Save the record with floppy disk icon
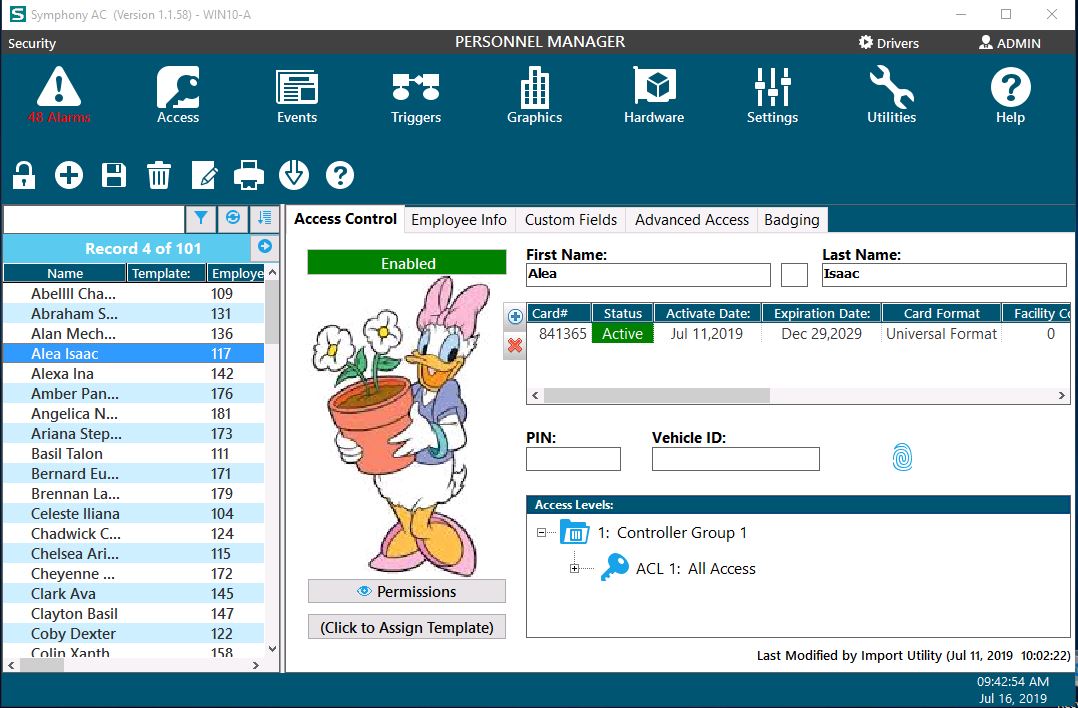1078x708 pixels. pos(114,175)
